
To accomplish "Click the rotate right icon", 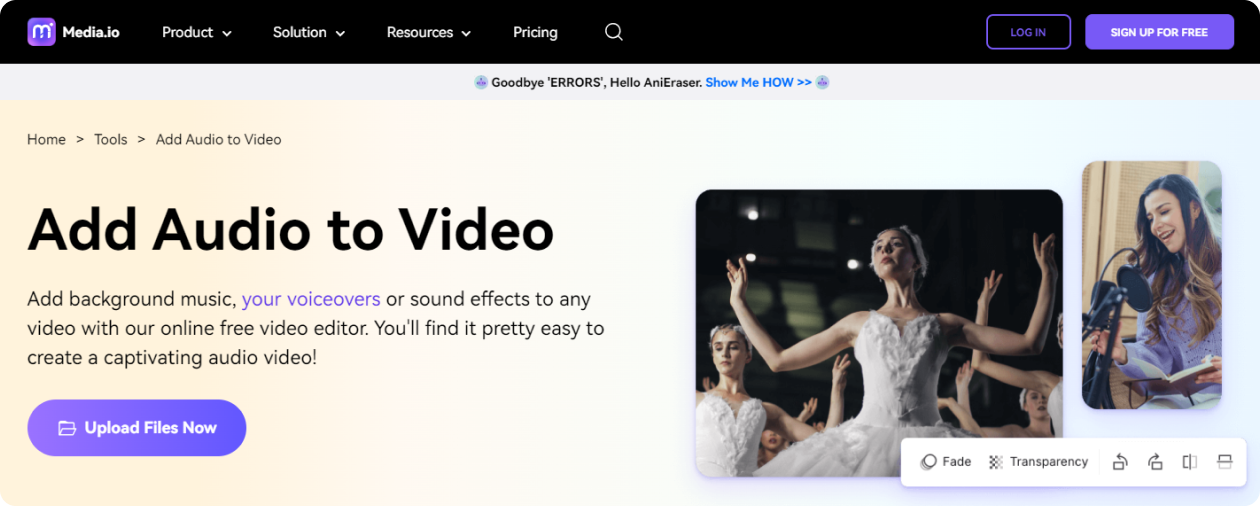I will [1155, 462].
